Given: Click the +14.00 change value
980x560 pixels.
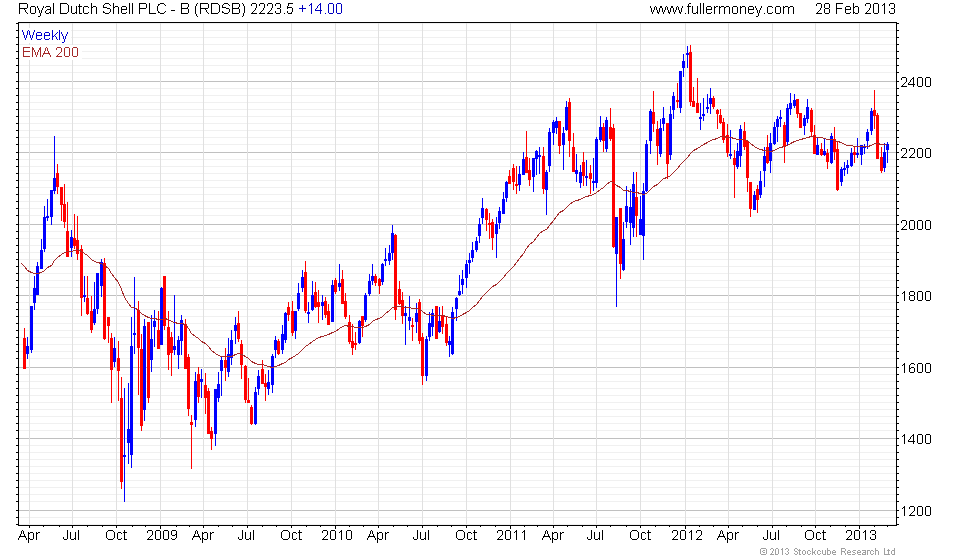Looking at the screenshot, I should (x=320, y=9).
